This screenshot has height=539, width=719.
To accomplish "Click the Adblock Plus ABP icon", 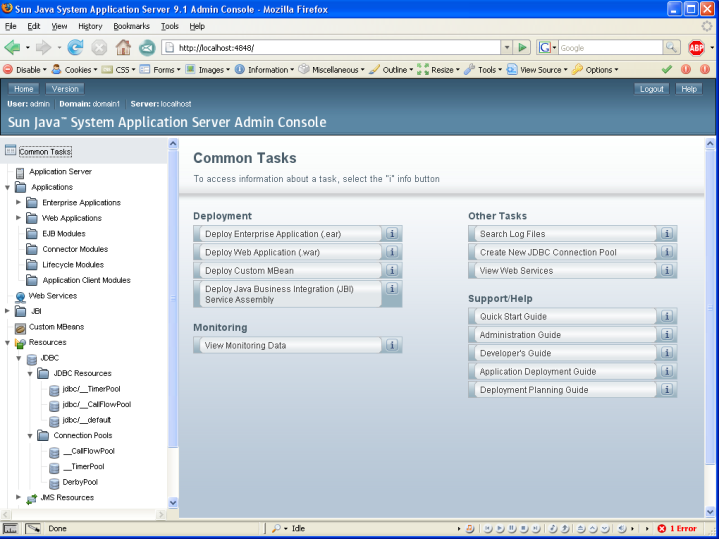I will (x=696, y=47).
